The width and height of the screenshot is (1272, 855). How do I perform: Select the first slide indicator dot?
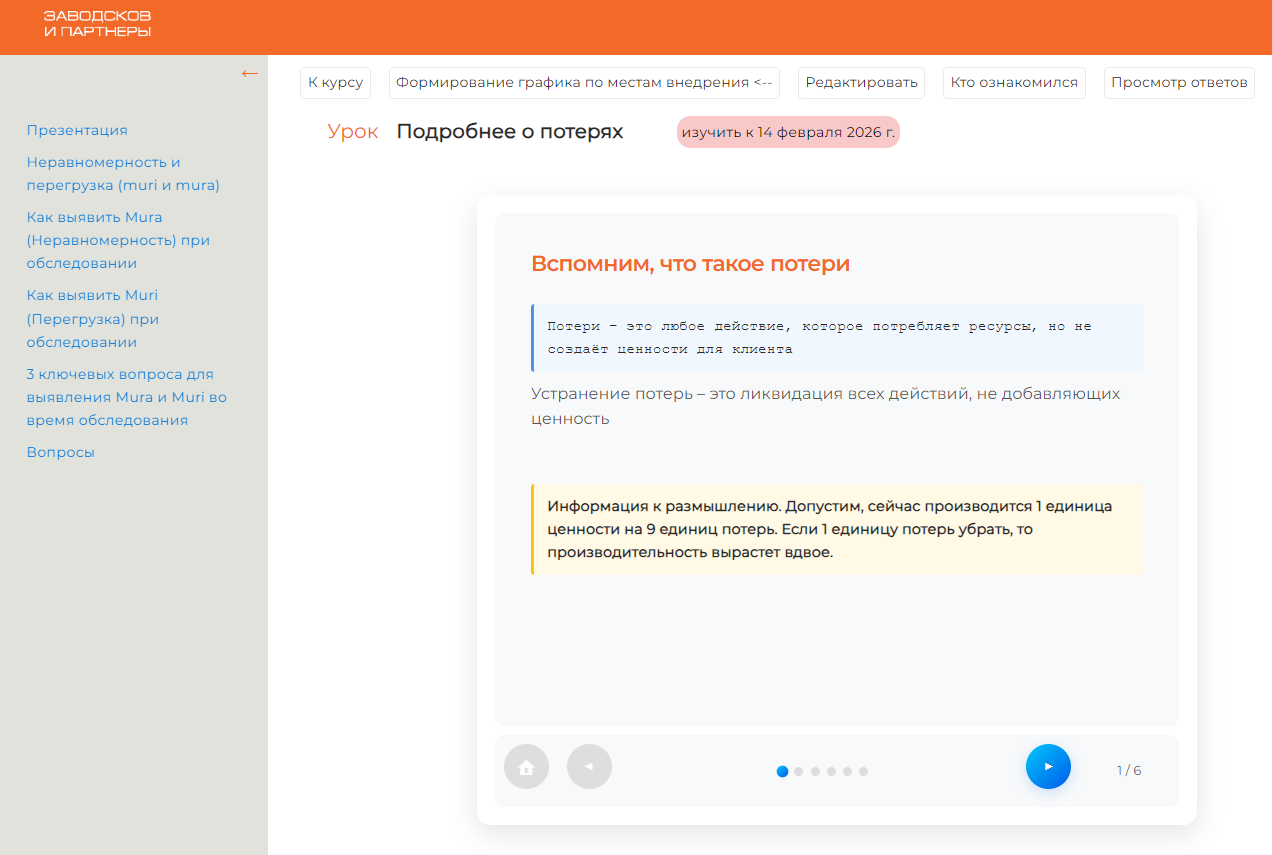783,771
